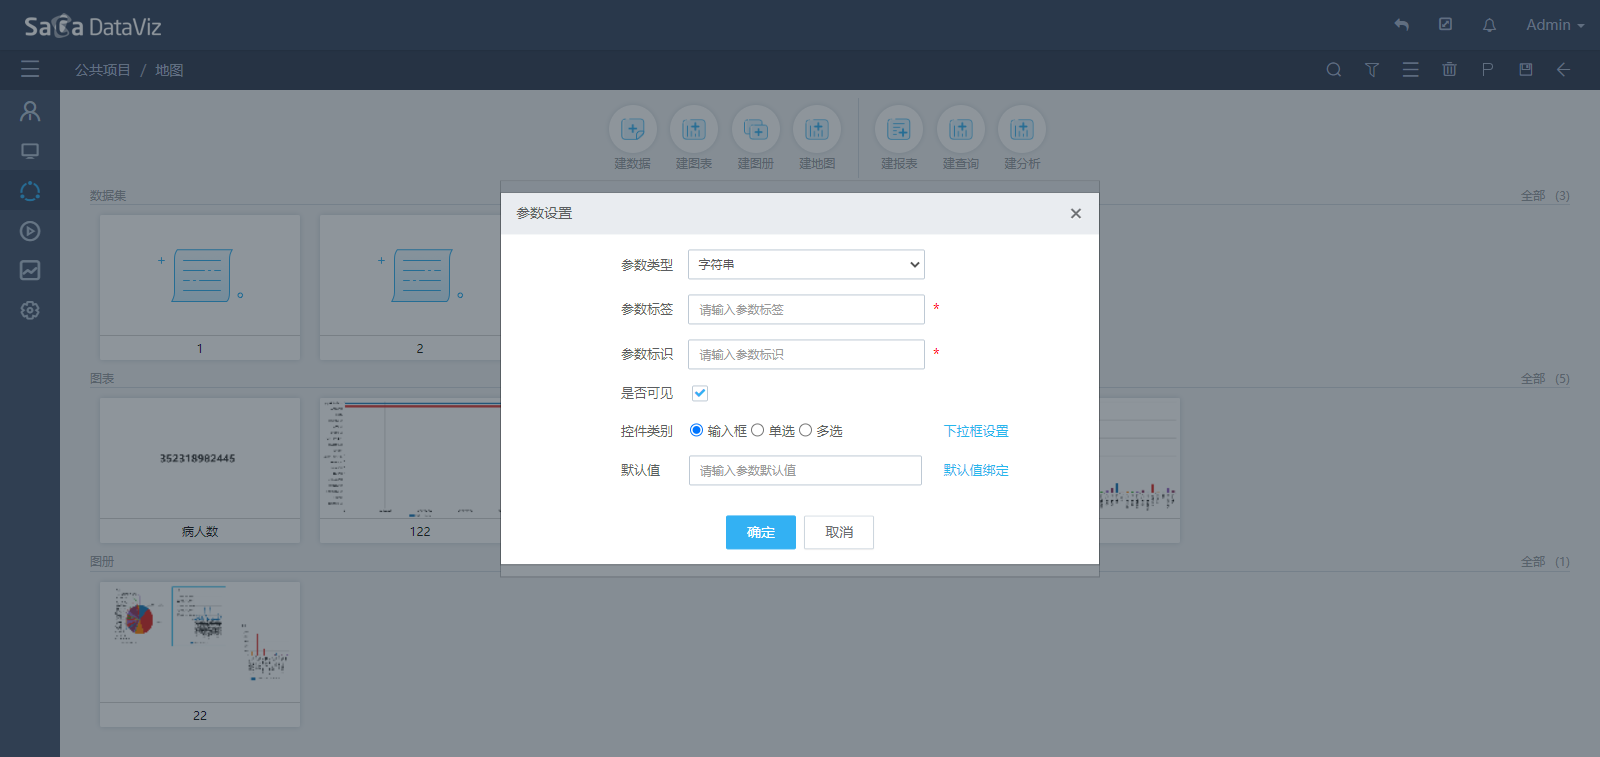Click the save disk icon
Screen dimensions: 1600x757
tap(1526, 70)
